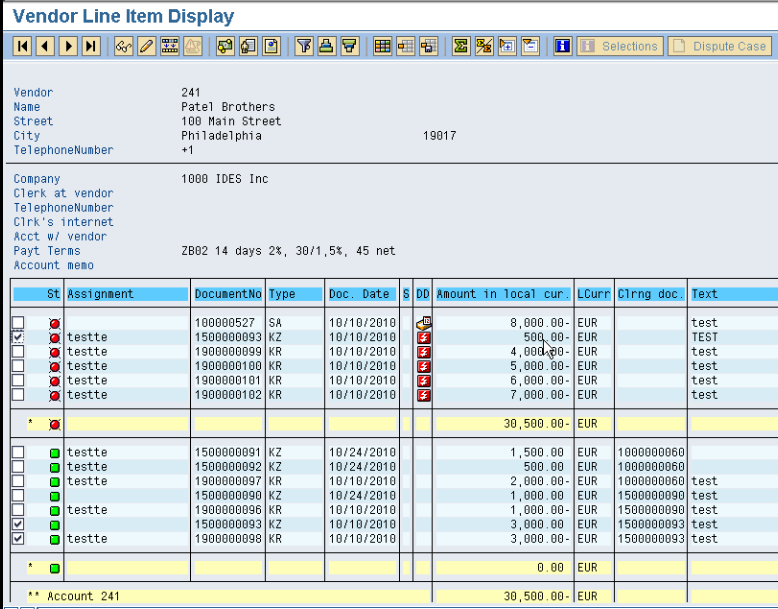Click the toolbar icon immediately left of the filter funnel
Image resolution: width=778 pixels, height=609 pixels.
[x=271, y=46]
